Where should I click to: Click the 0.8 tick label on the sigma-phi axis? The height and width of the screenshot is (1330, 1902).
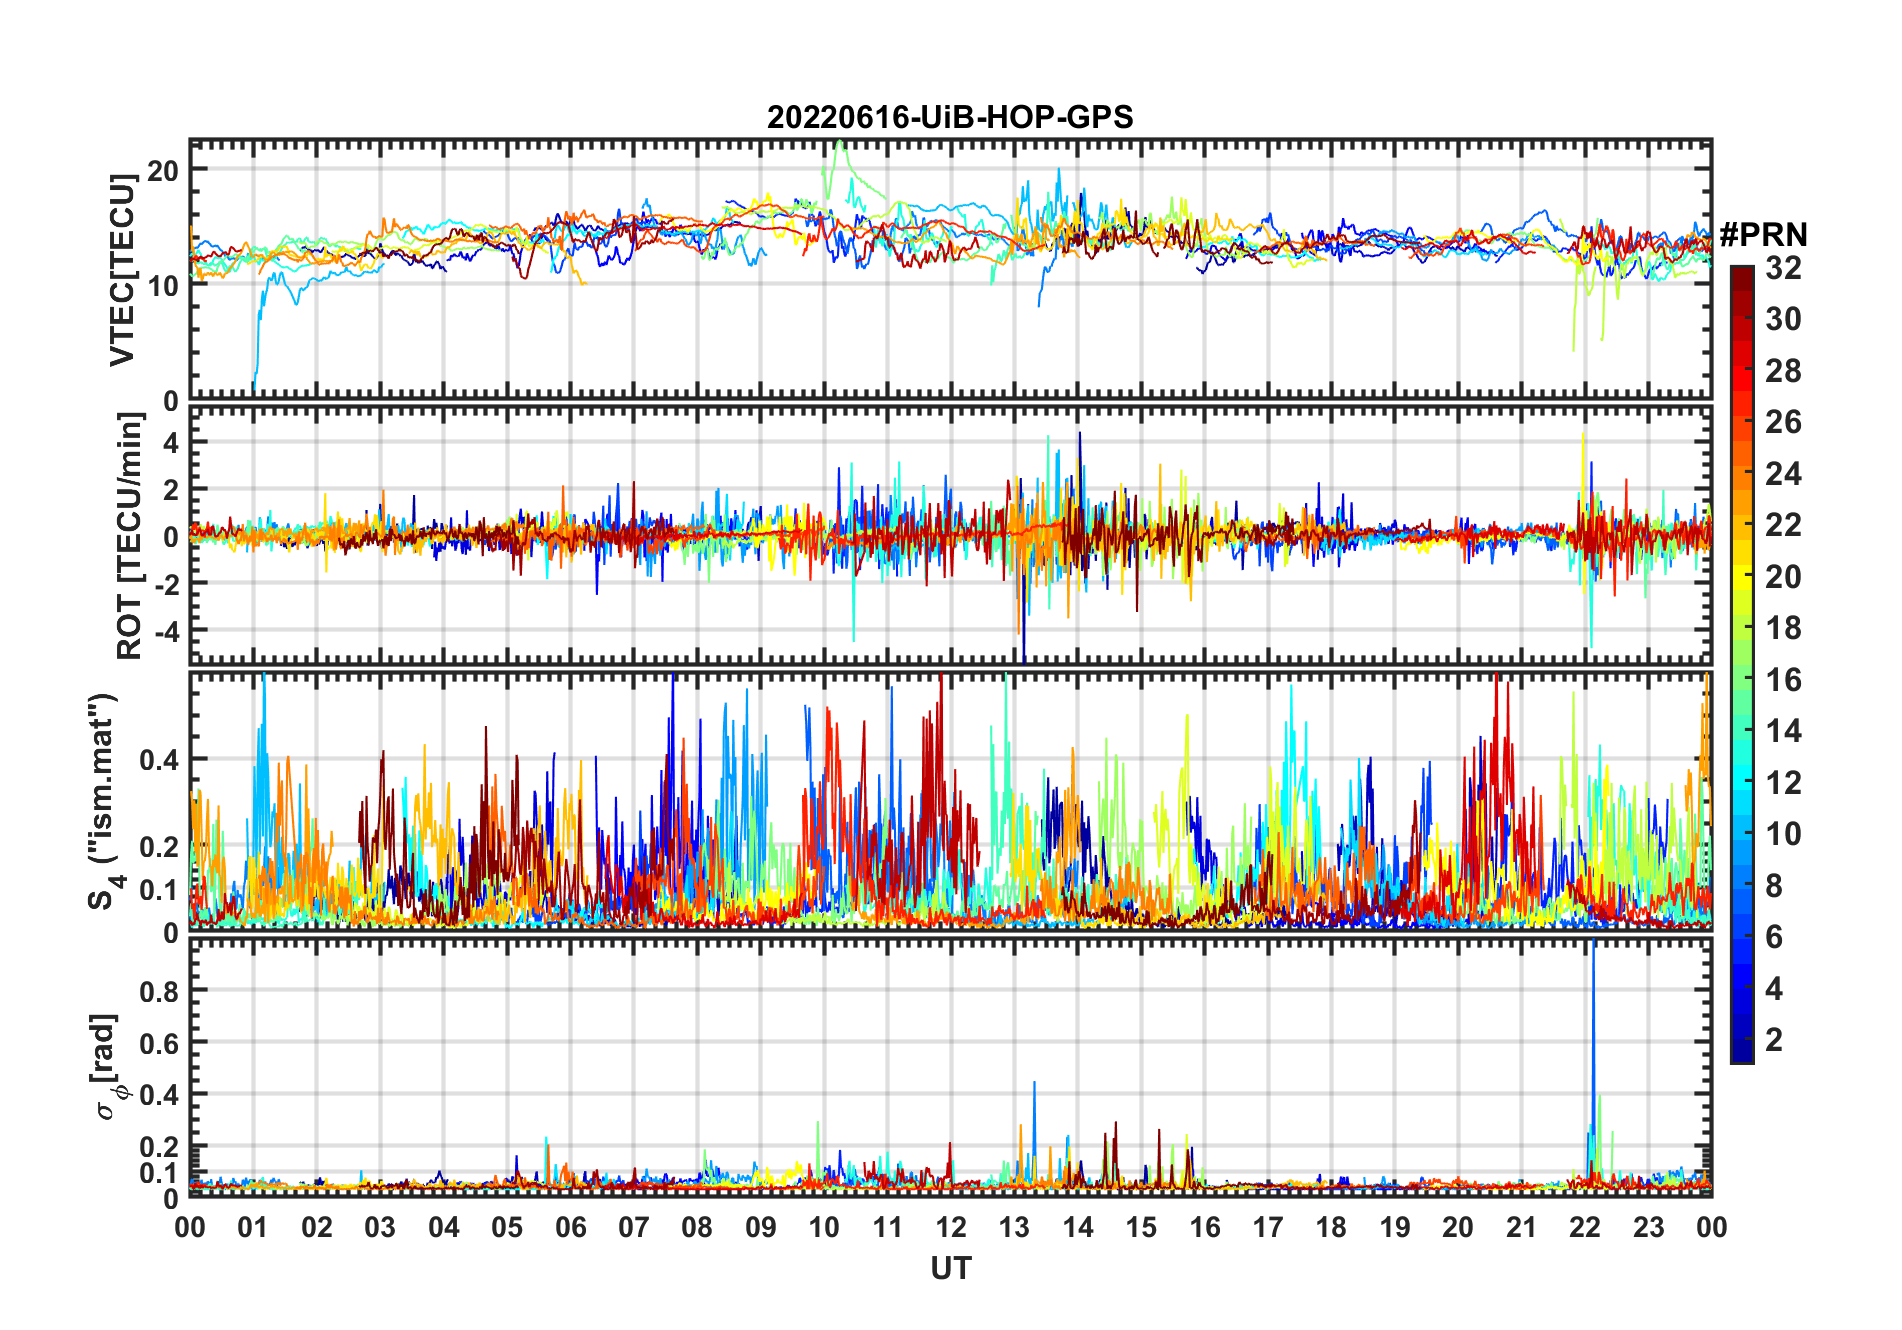click(x=159, y=991)
